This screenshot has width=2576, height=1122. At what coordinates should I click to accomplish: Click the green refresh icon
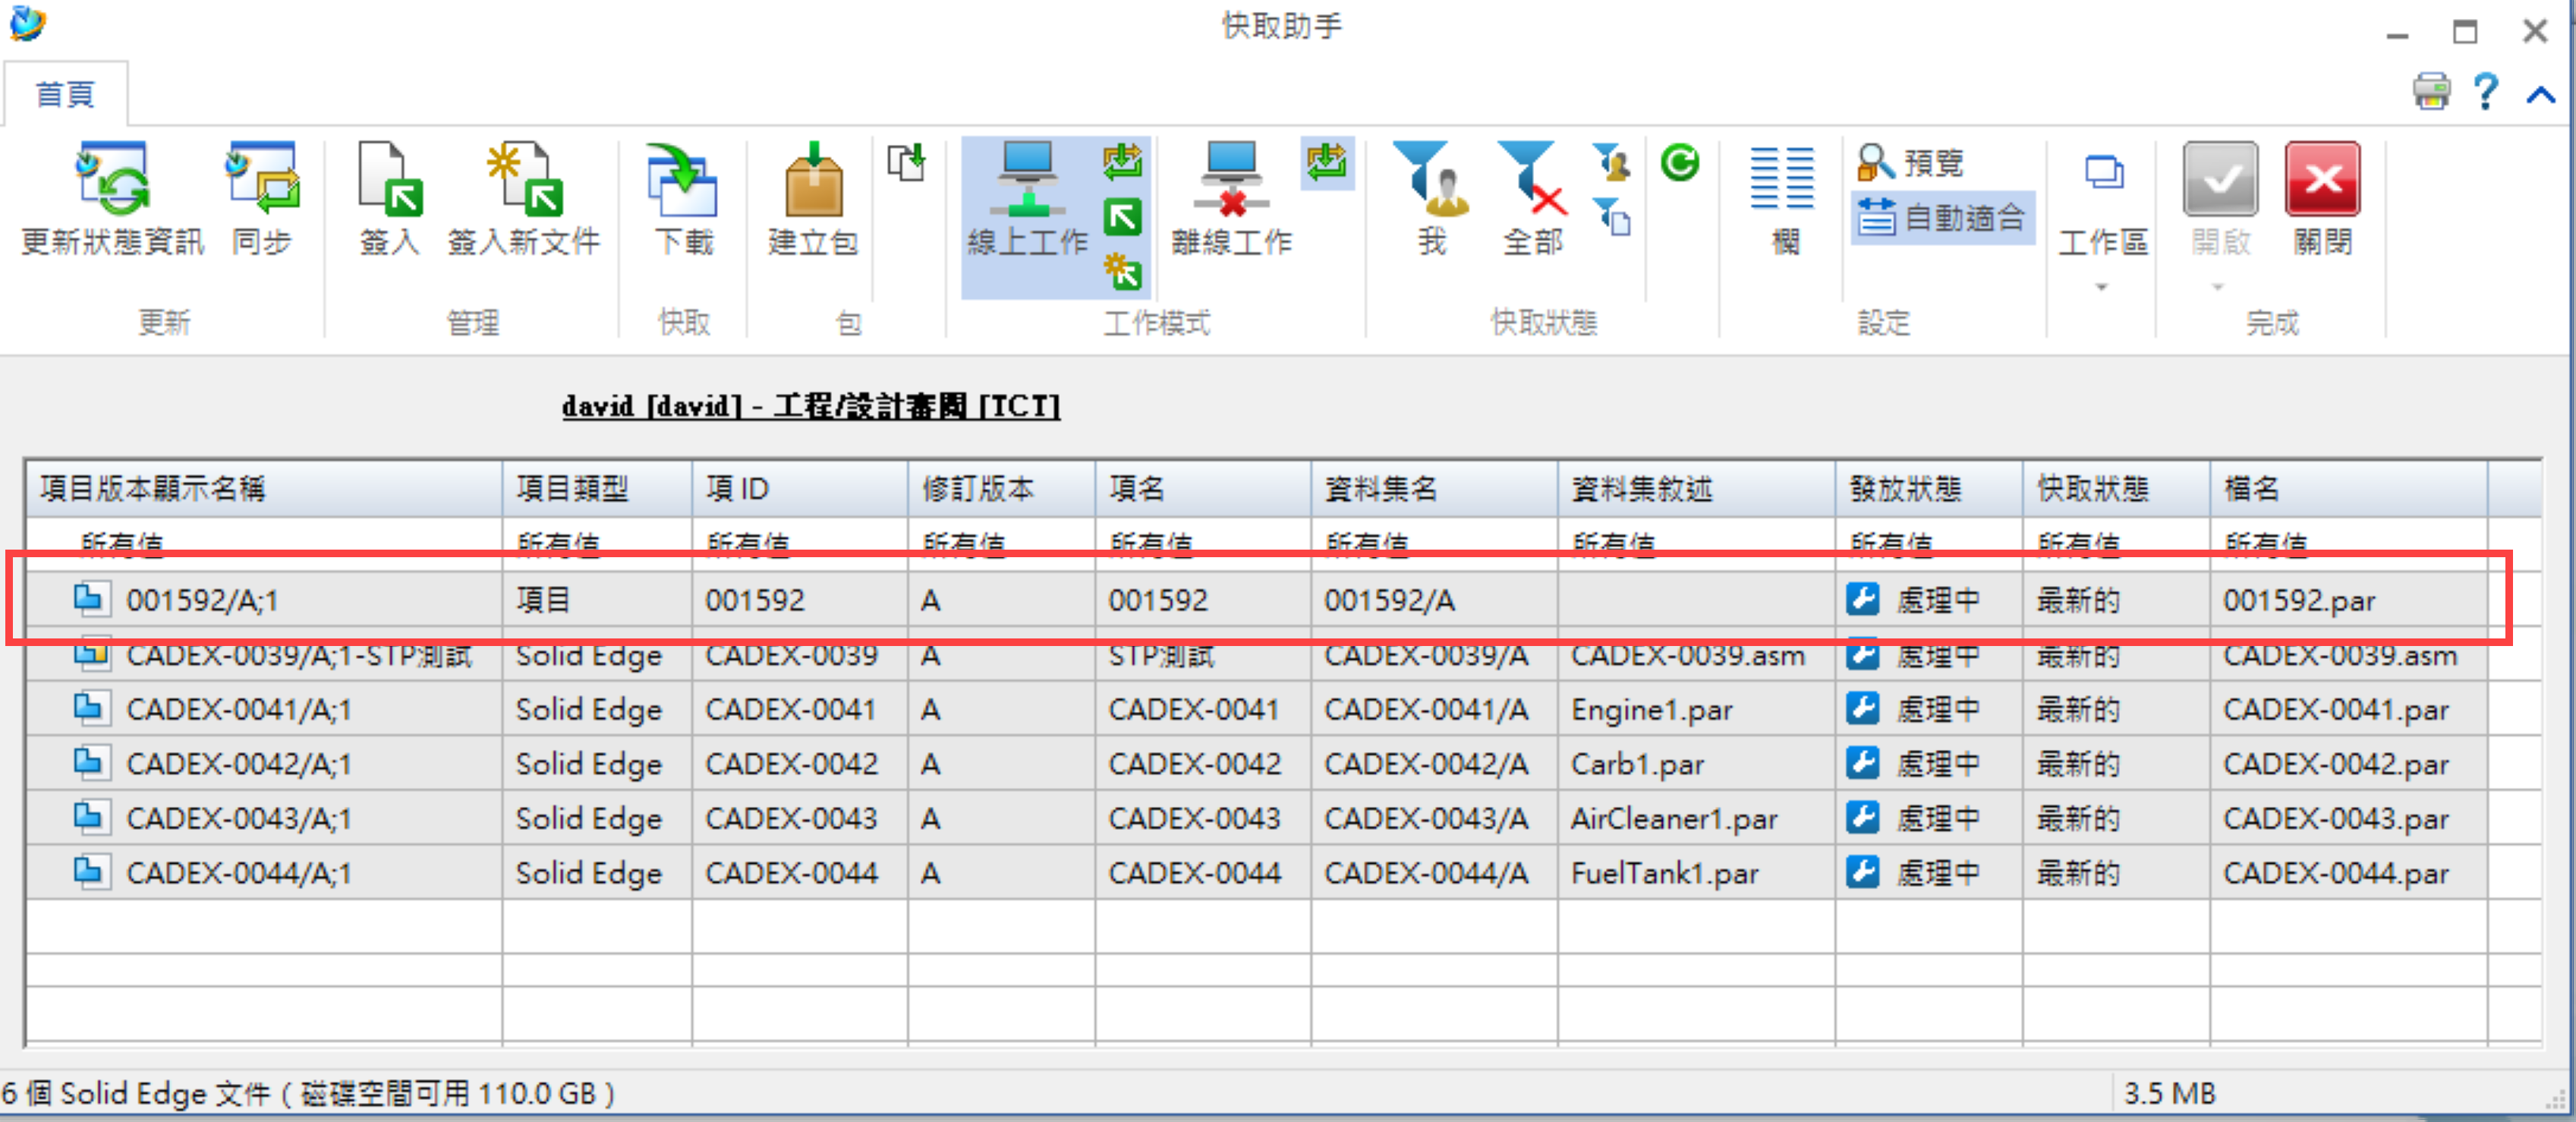pyautogui.click(x=1680, y=161)
